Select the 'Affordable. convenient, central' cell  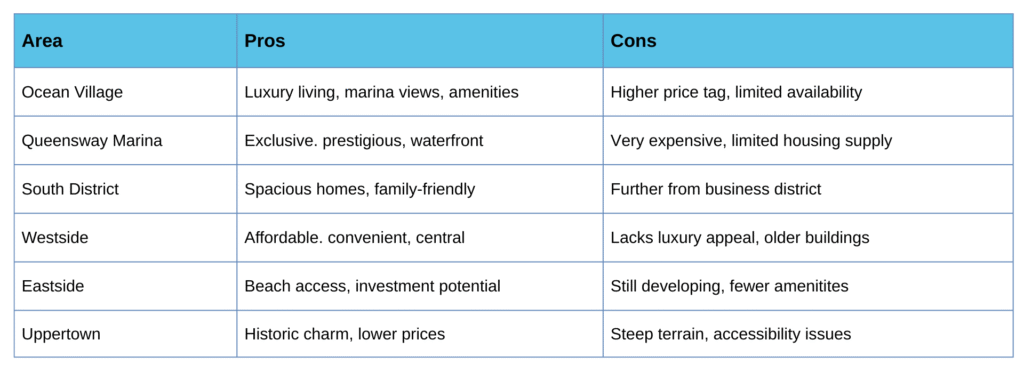tap(420, 237)
